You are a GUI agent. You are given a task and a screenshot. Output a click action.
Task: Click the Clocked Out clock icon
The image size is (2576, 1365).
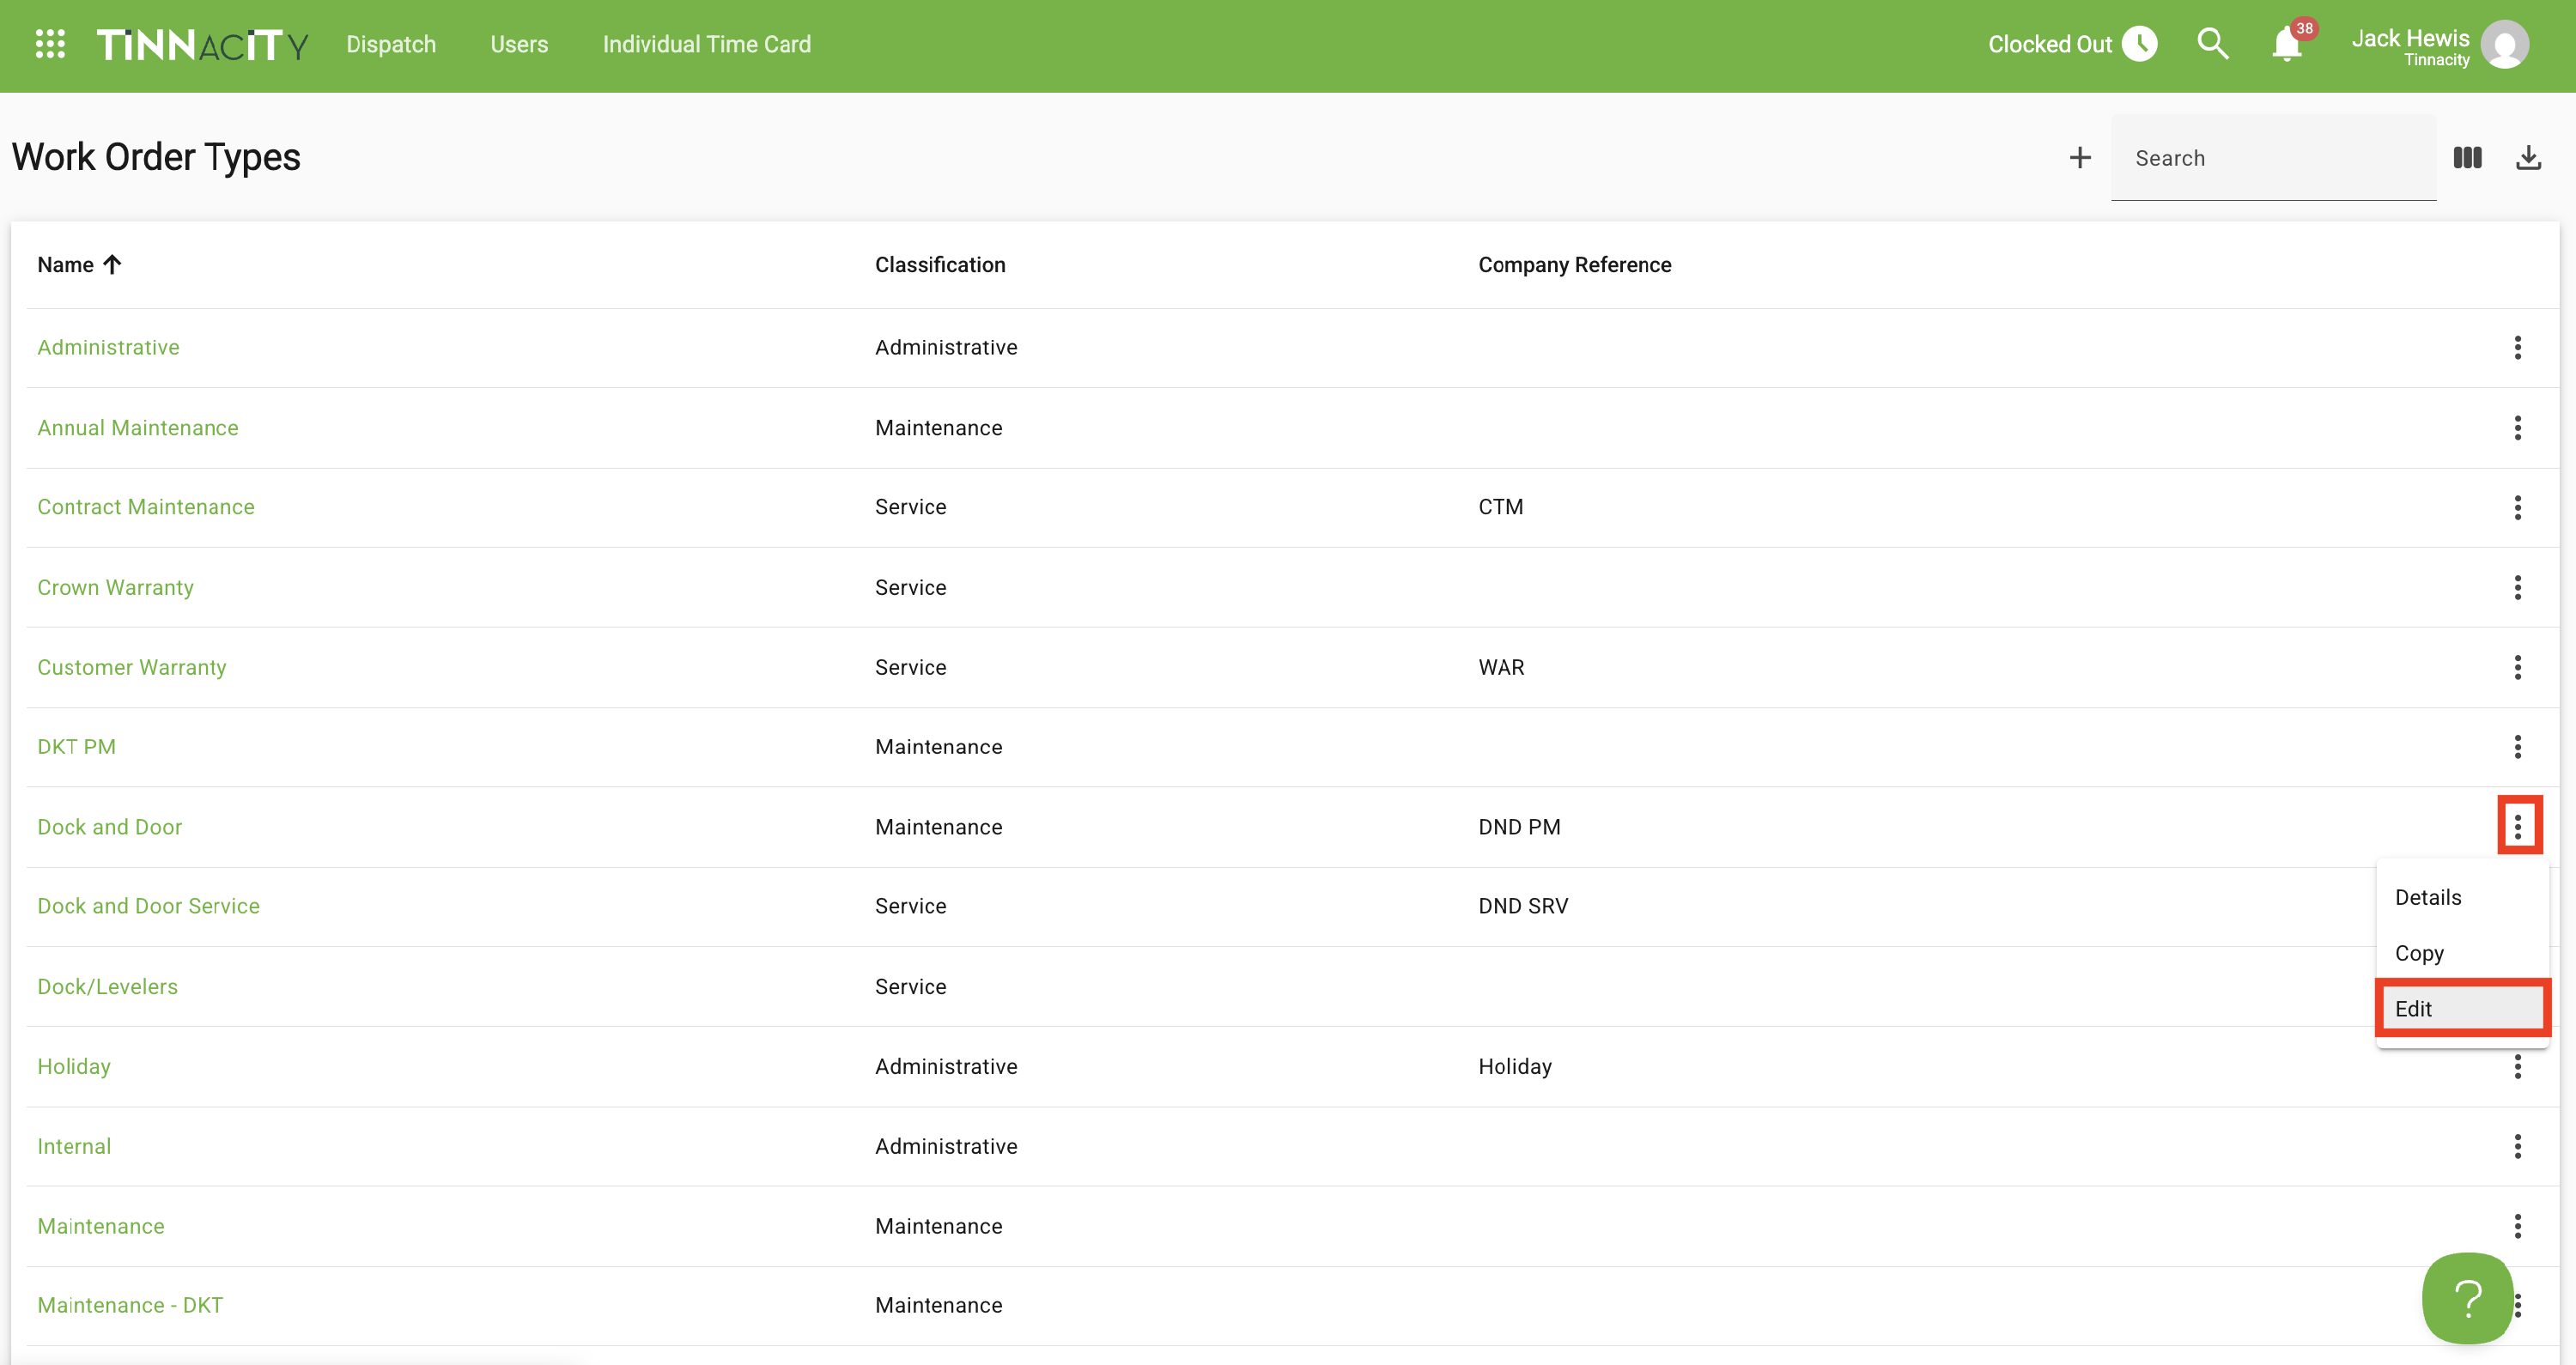[2140, 44]
